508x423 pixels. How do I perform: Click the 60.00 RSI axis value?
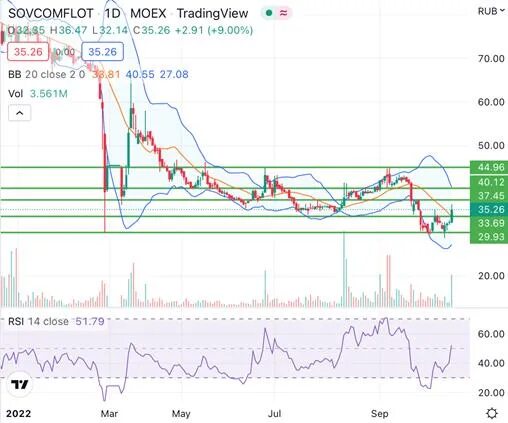pyautogui.click(x=491, y=334)
